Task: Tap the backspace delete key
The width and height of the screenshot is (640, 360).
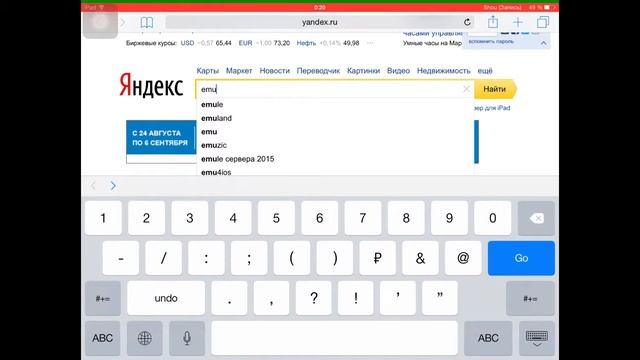Action: click(x=536, y=218)
